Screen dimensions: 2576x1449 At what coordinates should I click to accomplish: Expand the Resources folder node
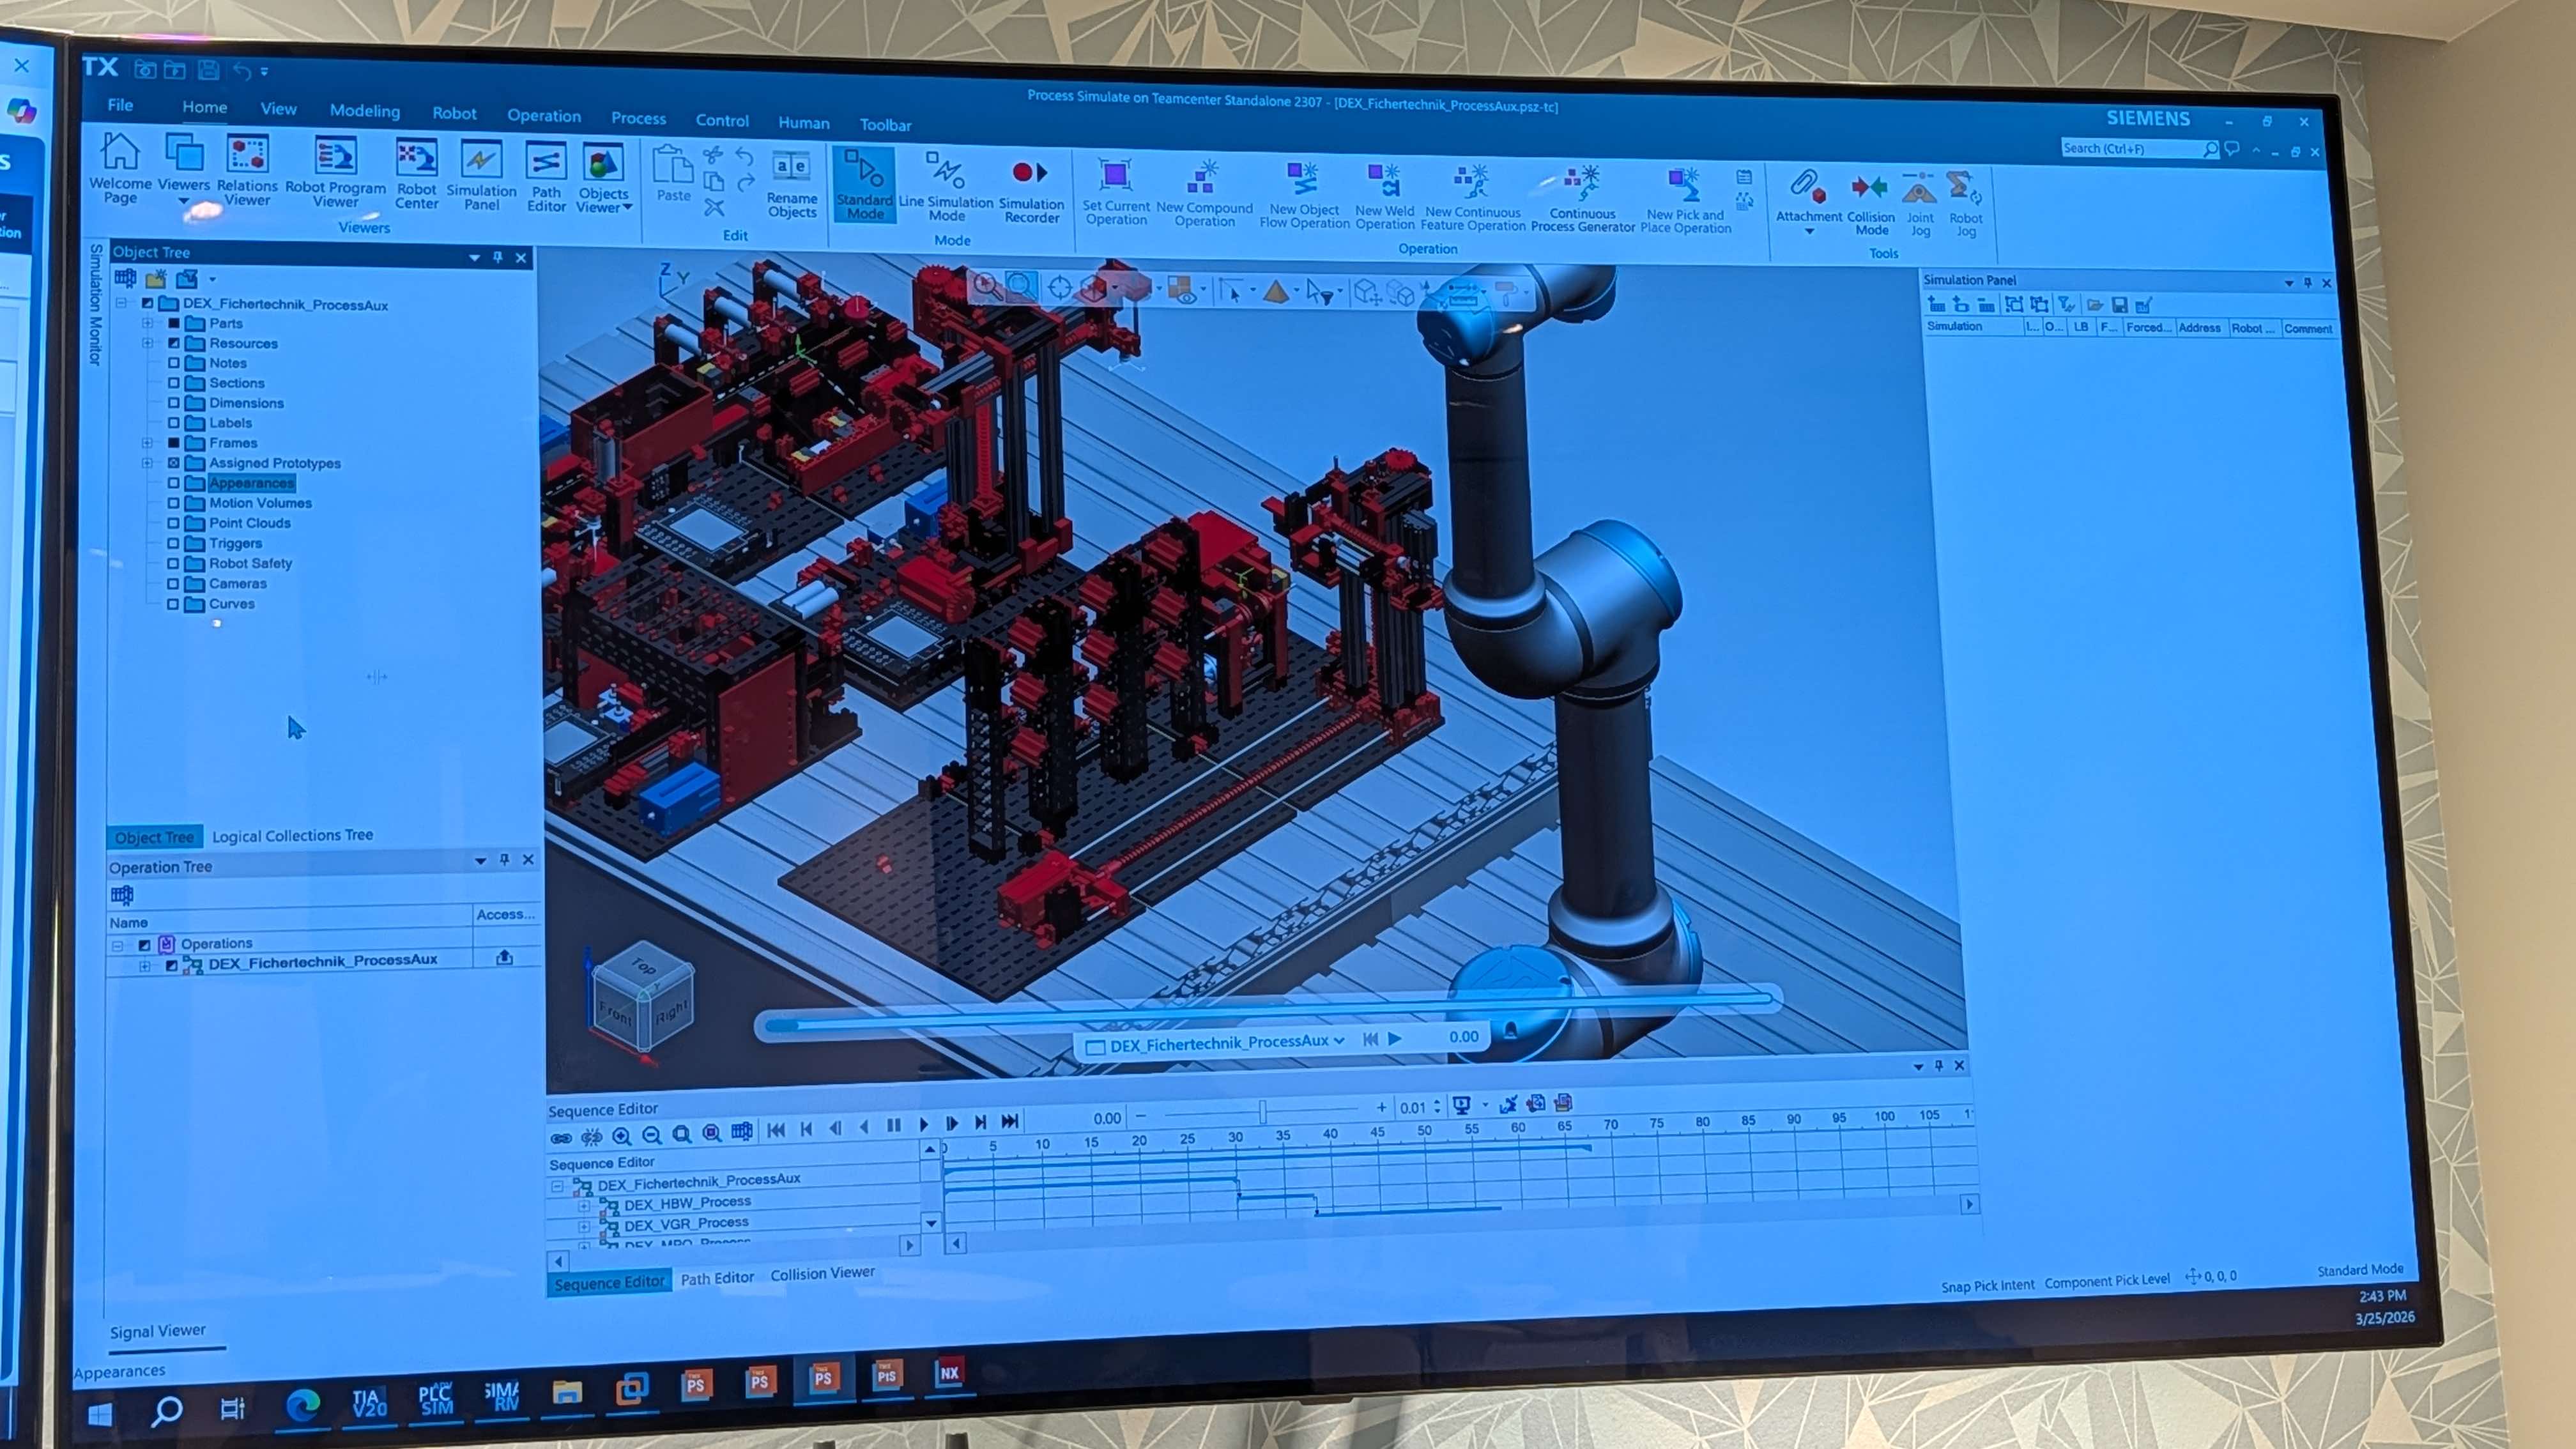pyautogui.click(x=147, y=343)
